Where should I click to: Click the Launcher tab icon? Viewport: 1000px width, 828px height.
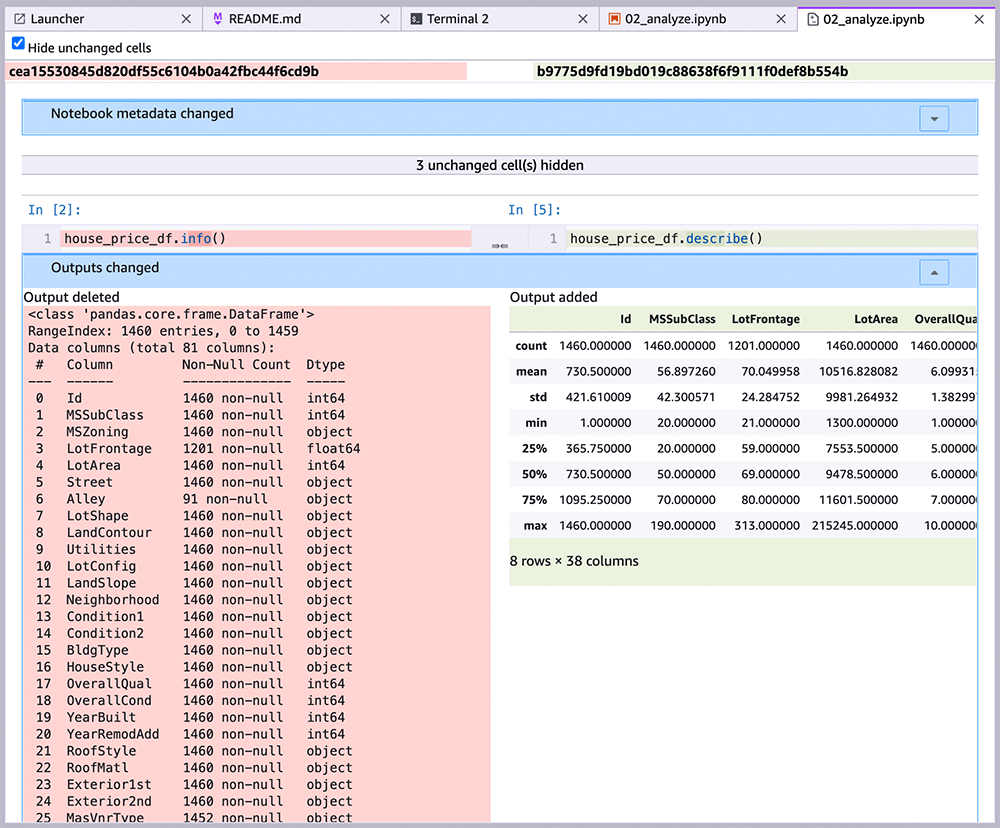[x=20, y=19]
